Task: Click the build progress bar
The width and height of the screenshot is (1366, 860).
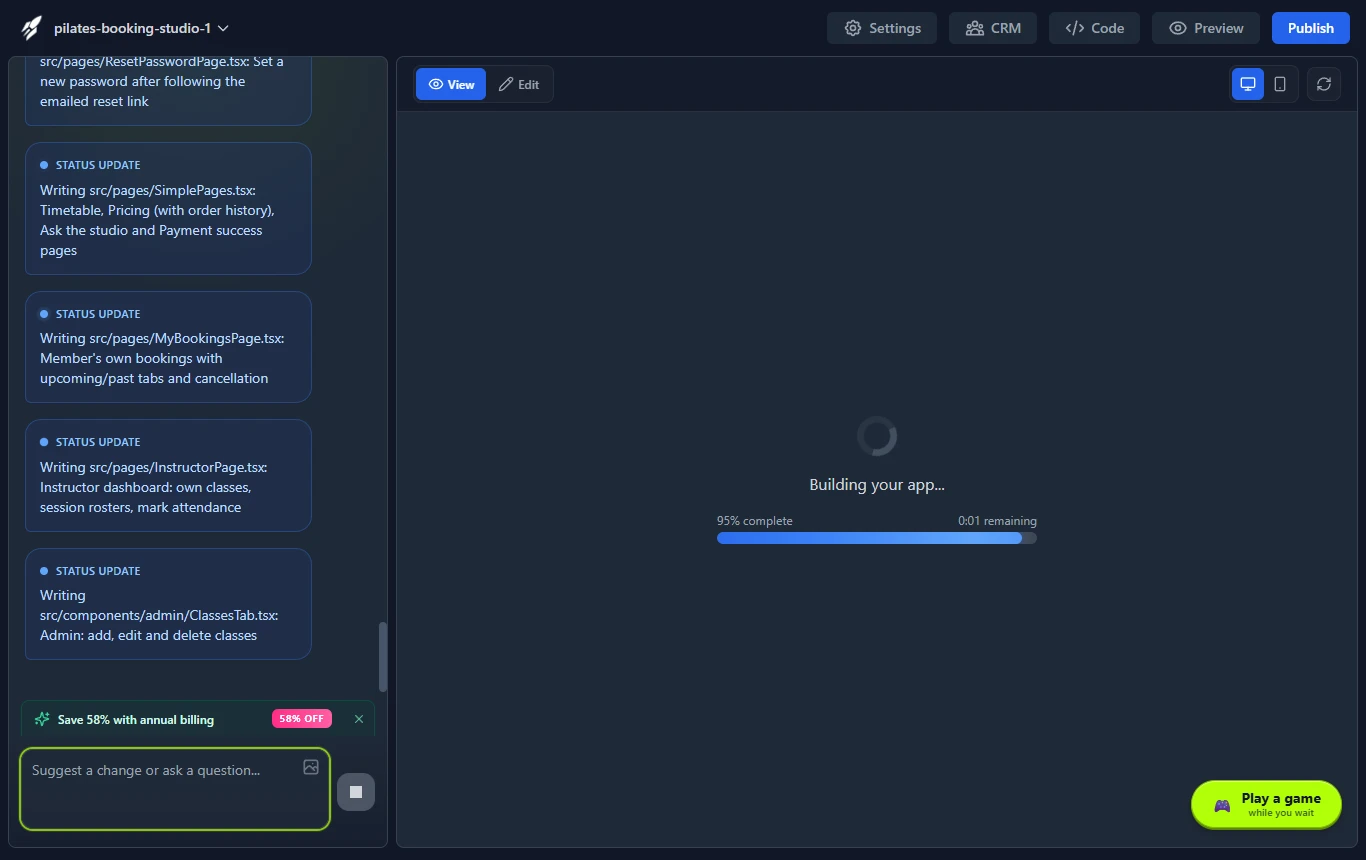Action: pyautogui.click(x=877, y=538)
